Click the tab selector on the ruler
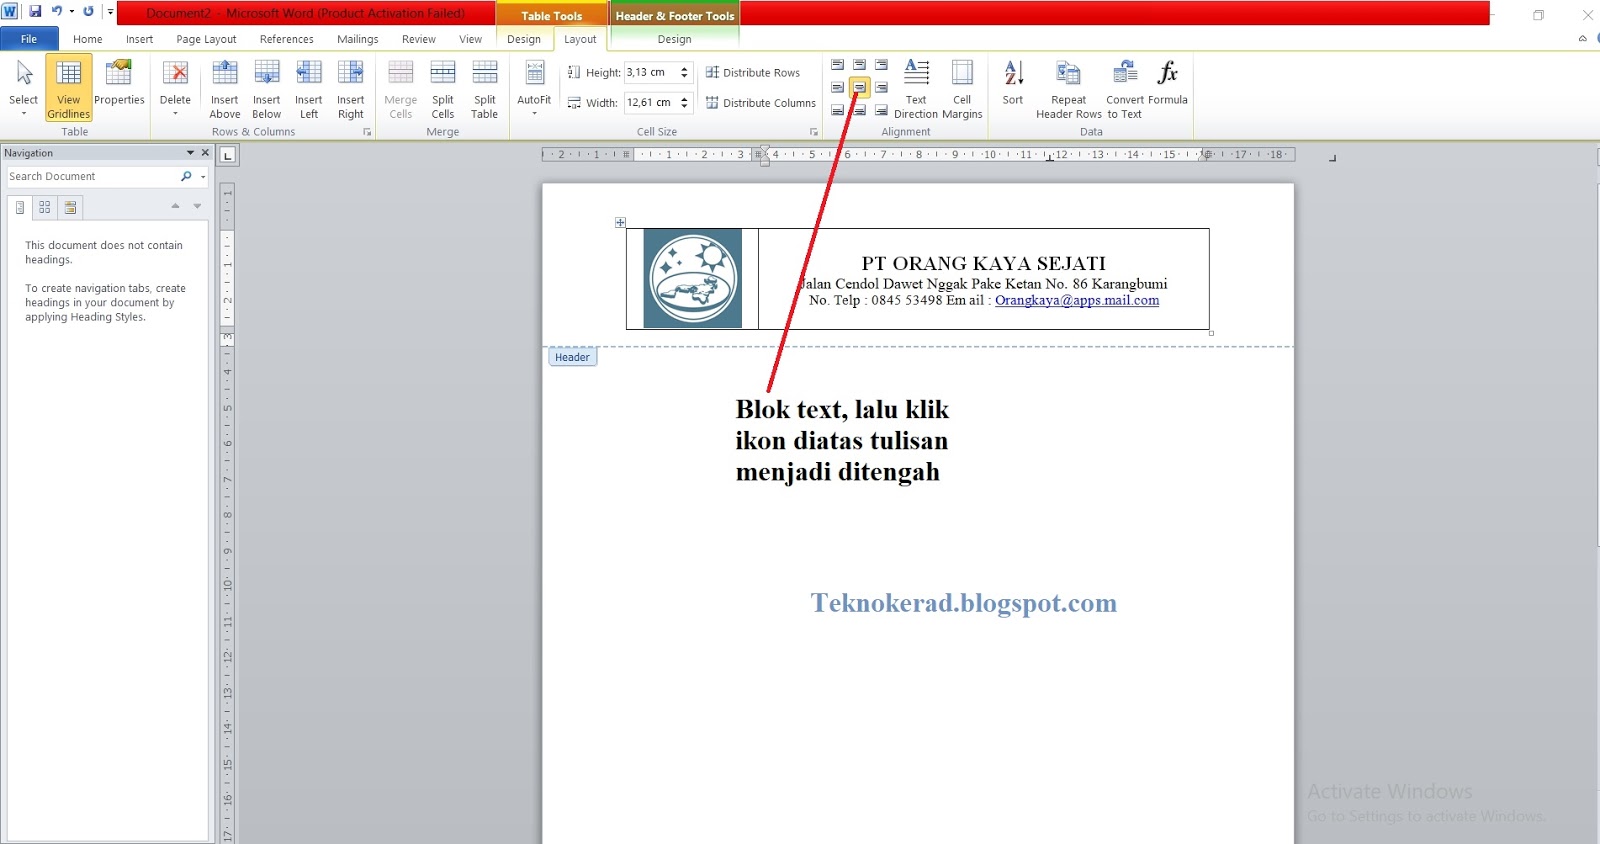The image size is (1600, 844). click(228, 155)
